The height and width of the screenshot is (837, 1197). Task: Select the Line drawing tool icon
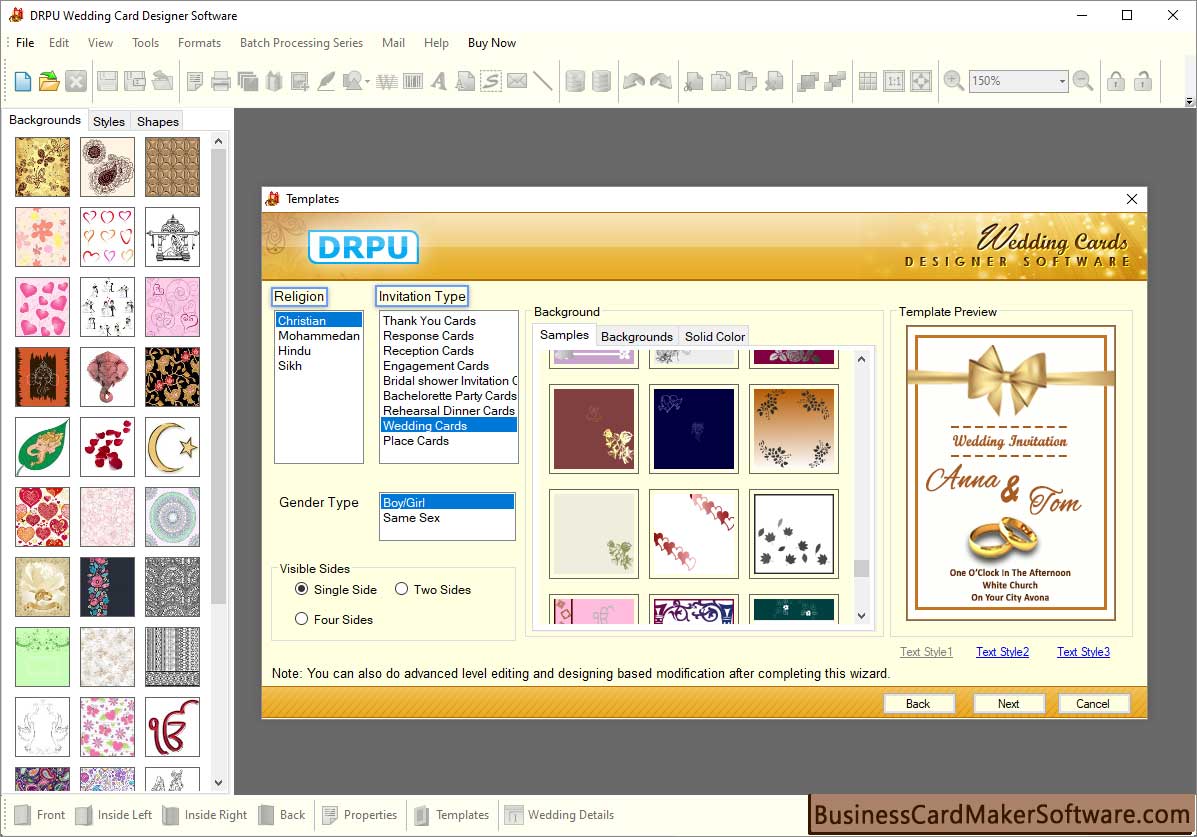pyautogui.click(x=543, y=81)
